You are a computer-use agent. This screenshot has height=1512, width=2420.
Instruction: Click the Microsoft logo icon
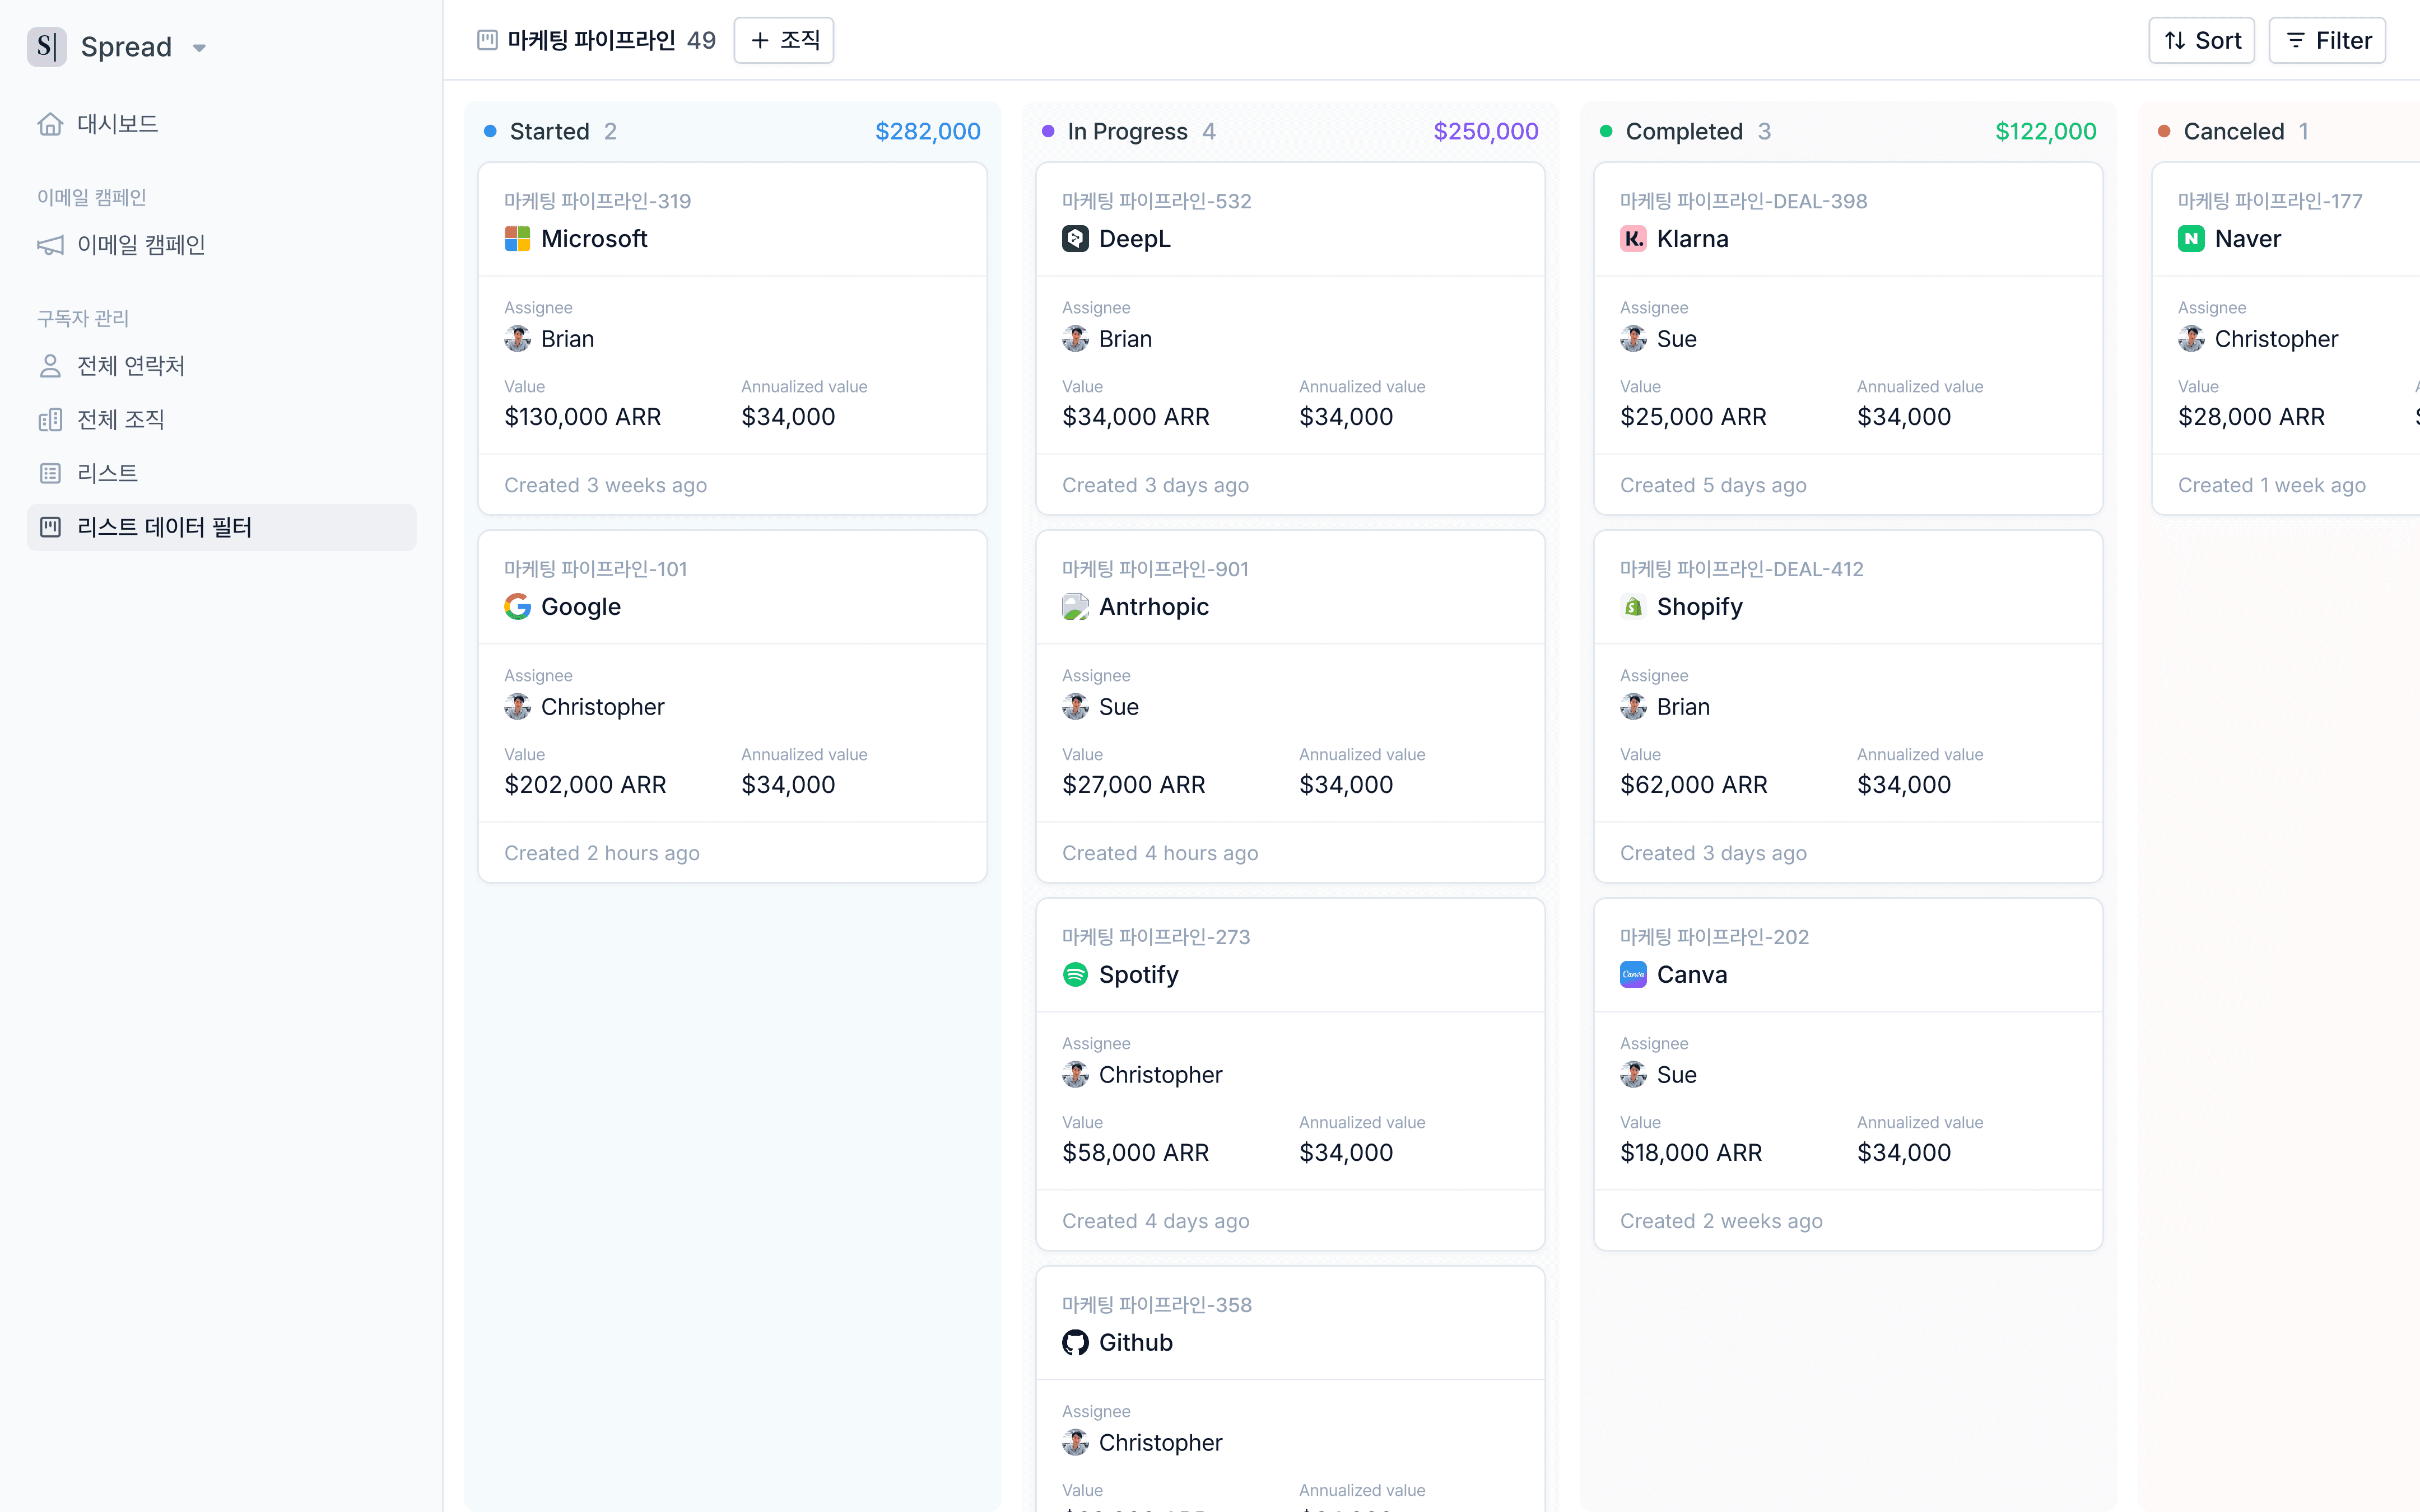pyautogui.click(x=517, y=239)
